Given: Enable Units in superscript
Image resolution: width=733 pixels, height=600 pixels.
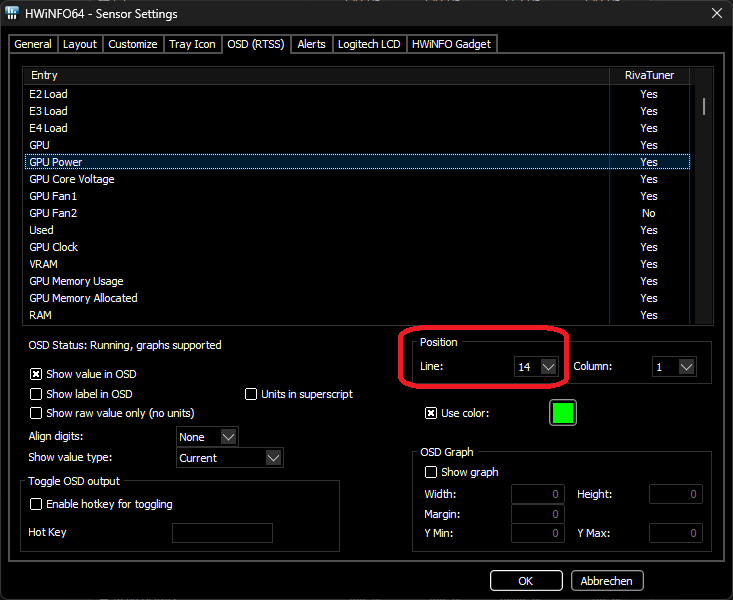Looking at the screenshot, I should pos(251,394).
